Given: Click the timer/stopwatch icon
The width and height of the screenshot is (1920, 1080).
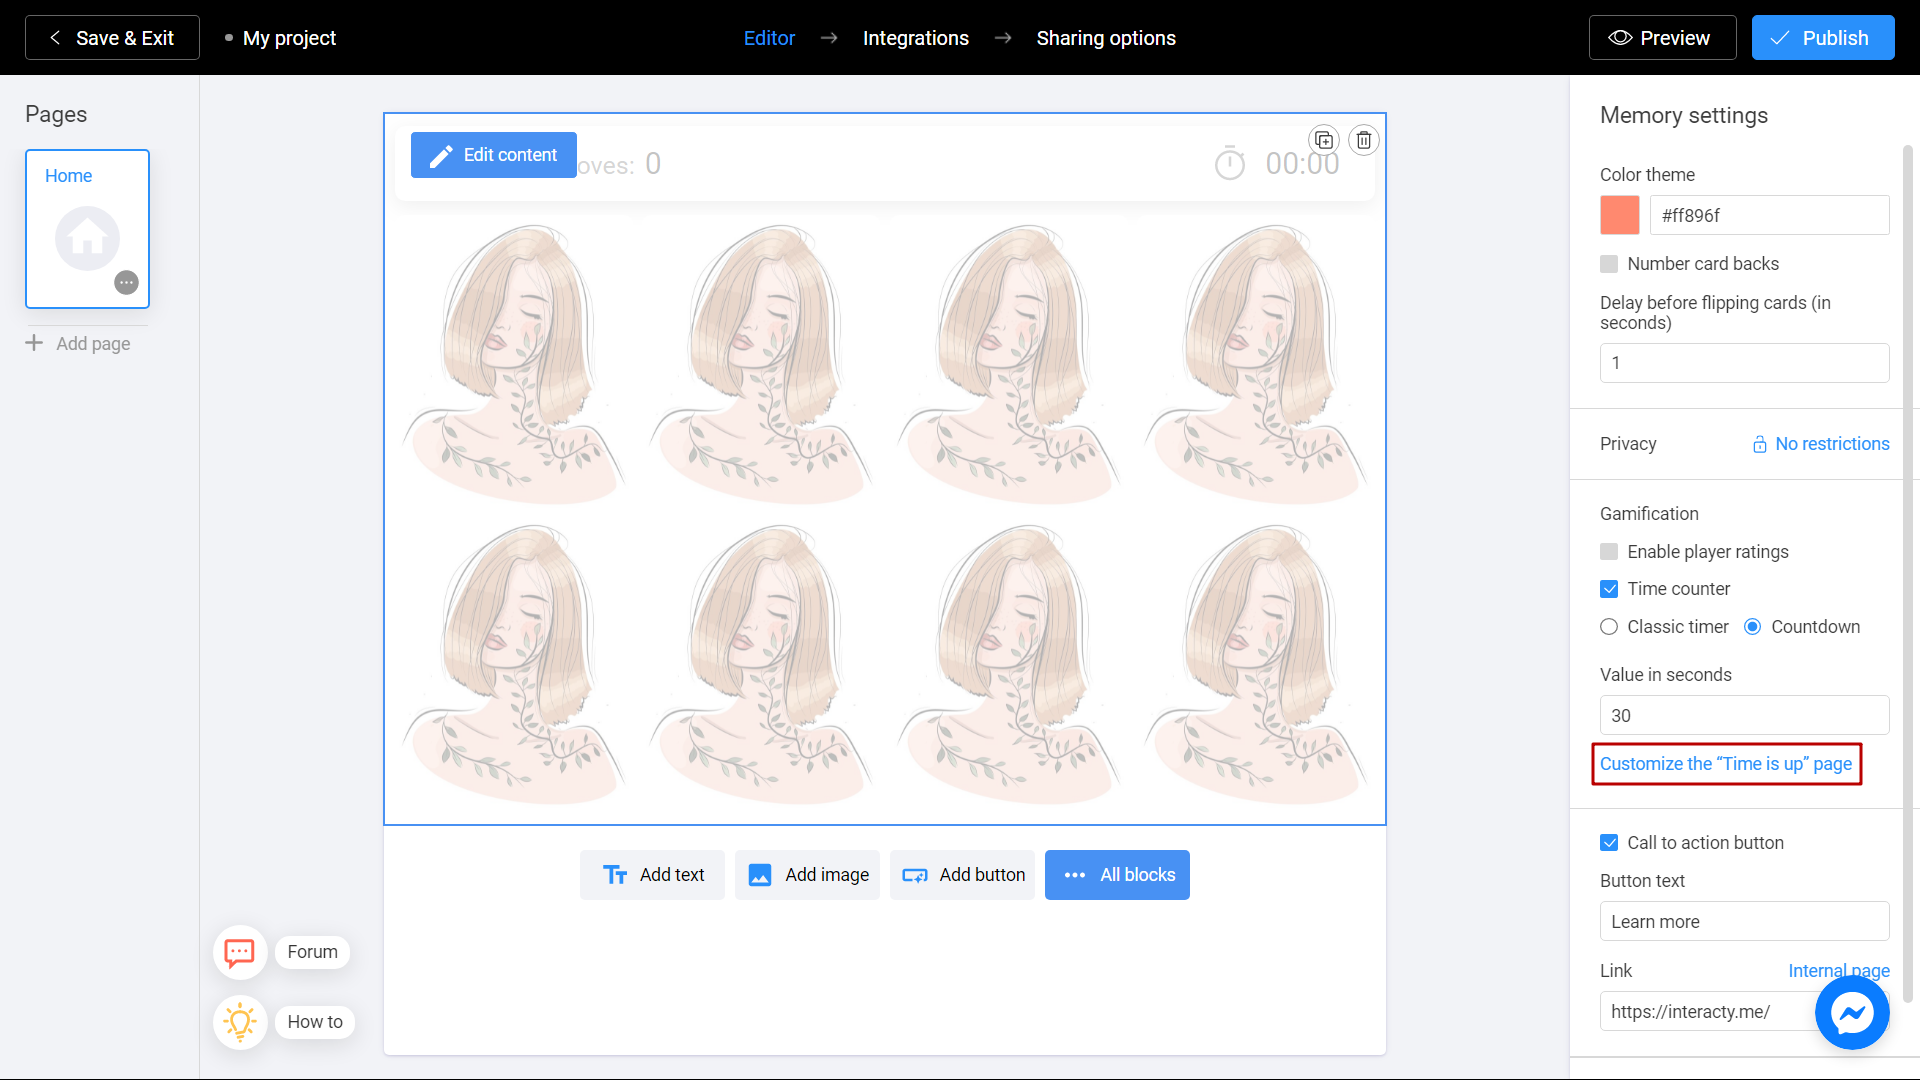Looking at the screenshot, I should coord(1229,162).
